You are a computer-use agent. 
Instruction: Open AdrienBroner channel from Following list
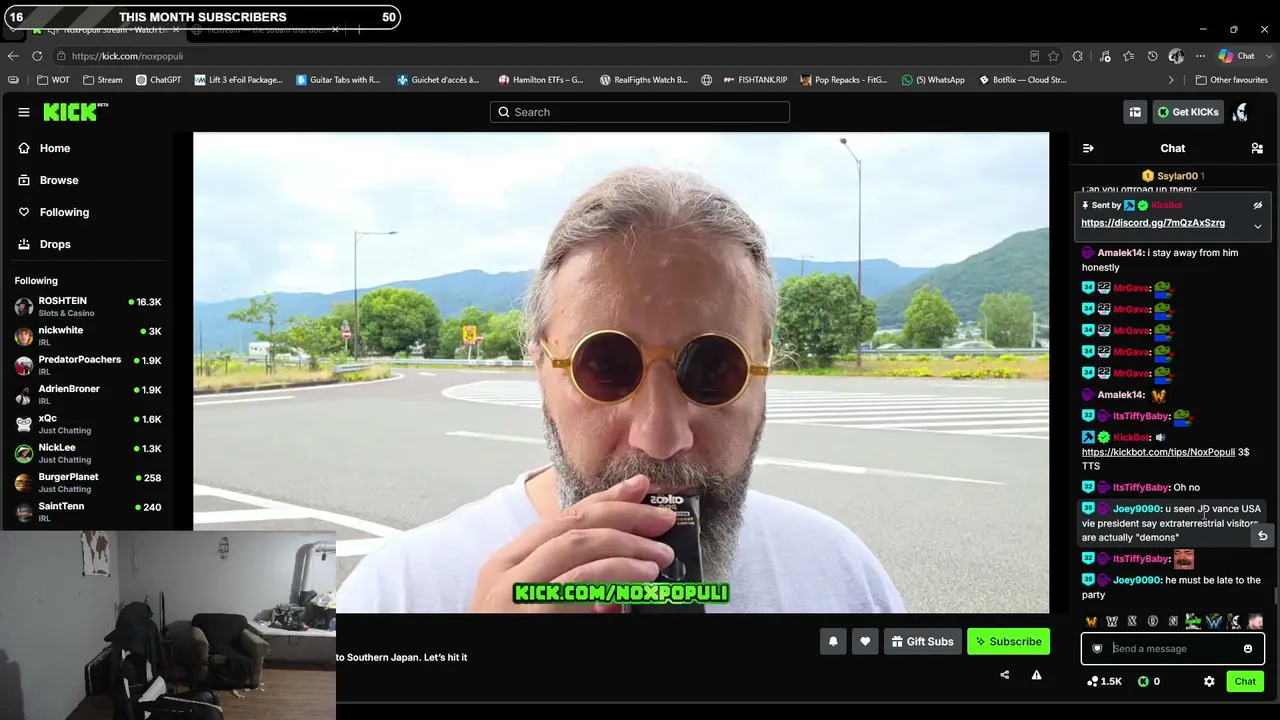(x=87, y=395)
